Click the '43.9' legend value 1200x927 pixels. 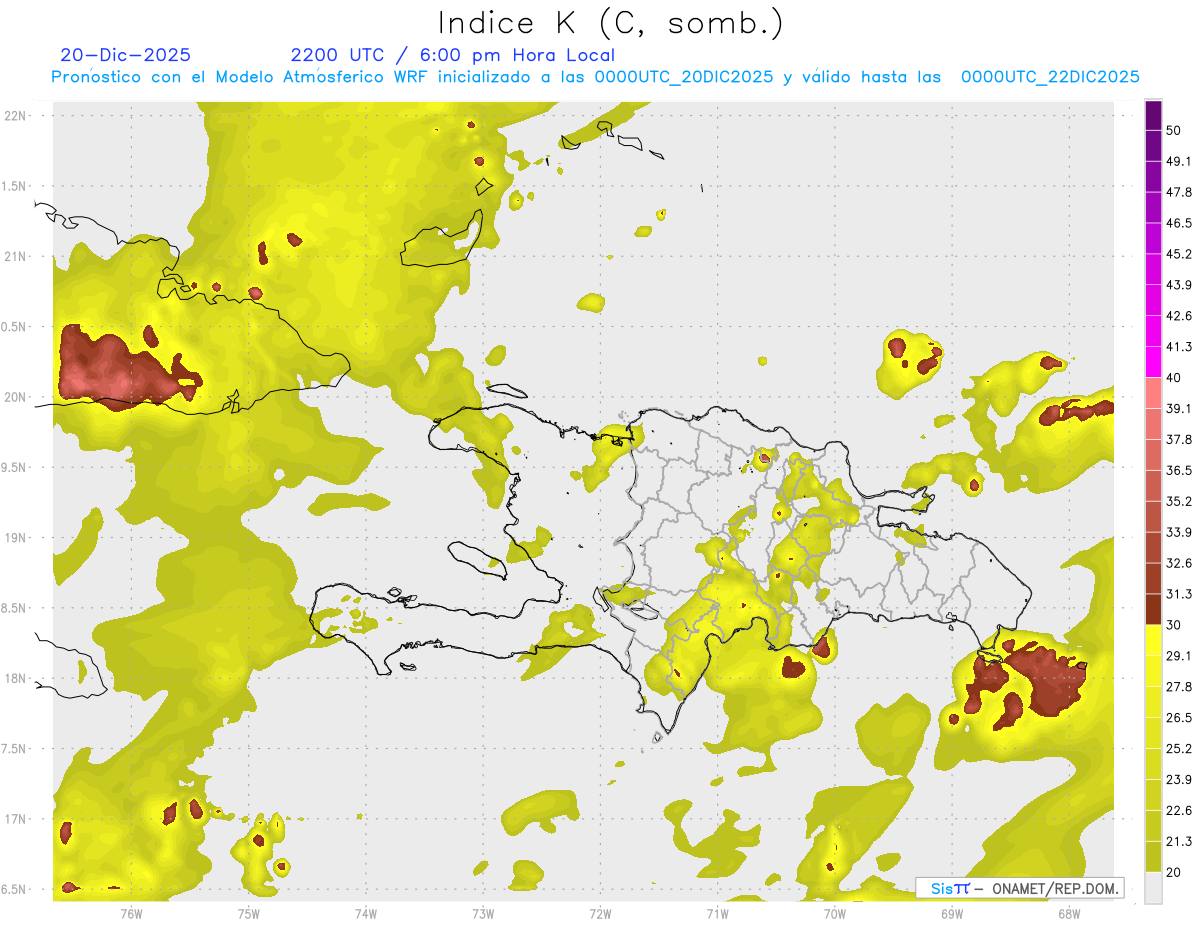click(1179, 285)
